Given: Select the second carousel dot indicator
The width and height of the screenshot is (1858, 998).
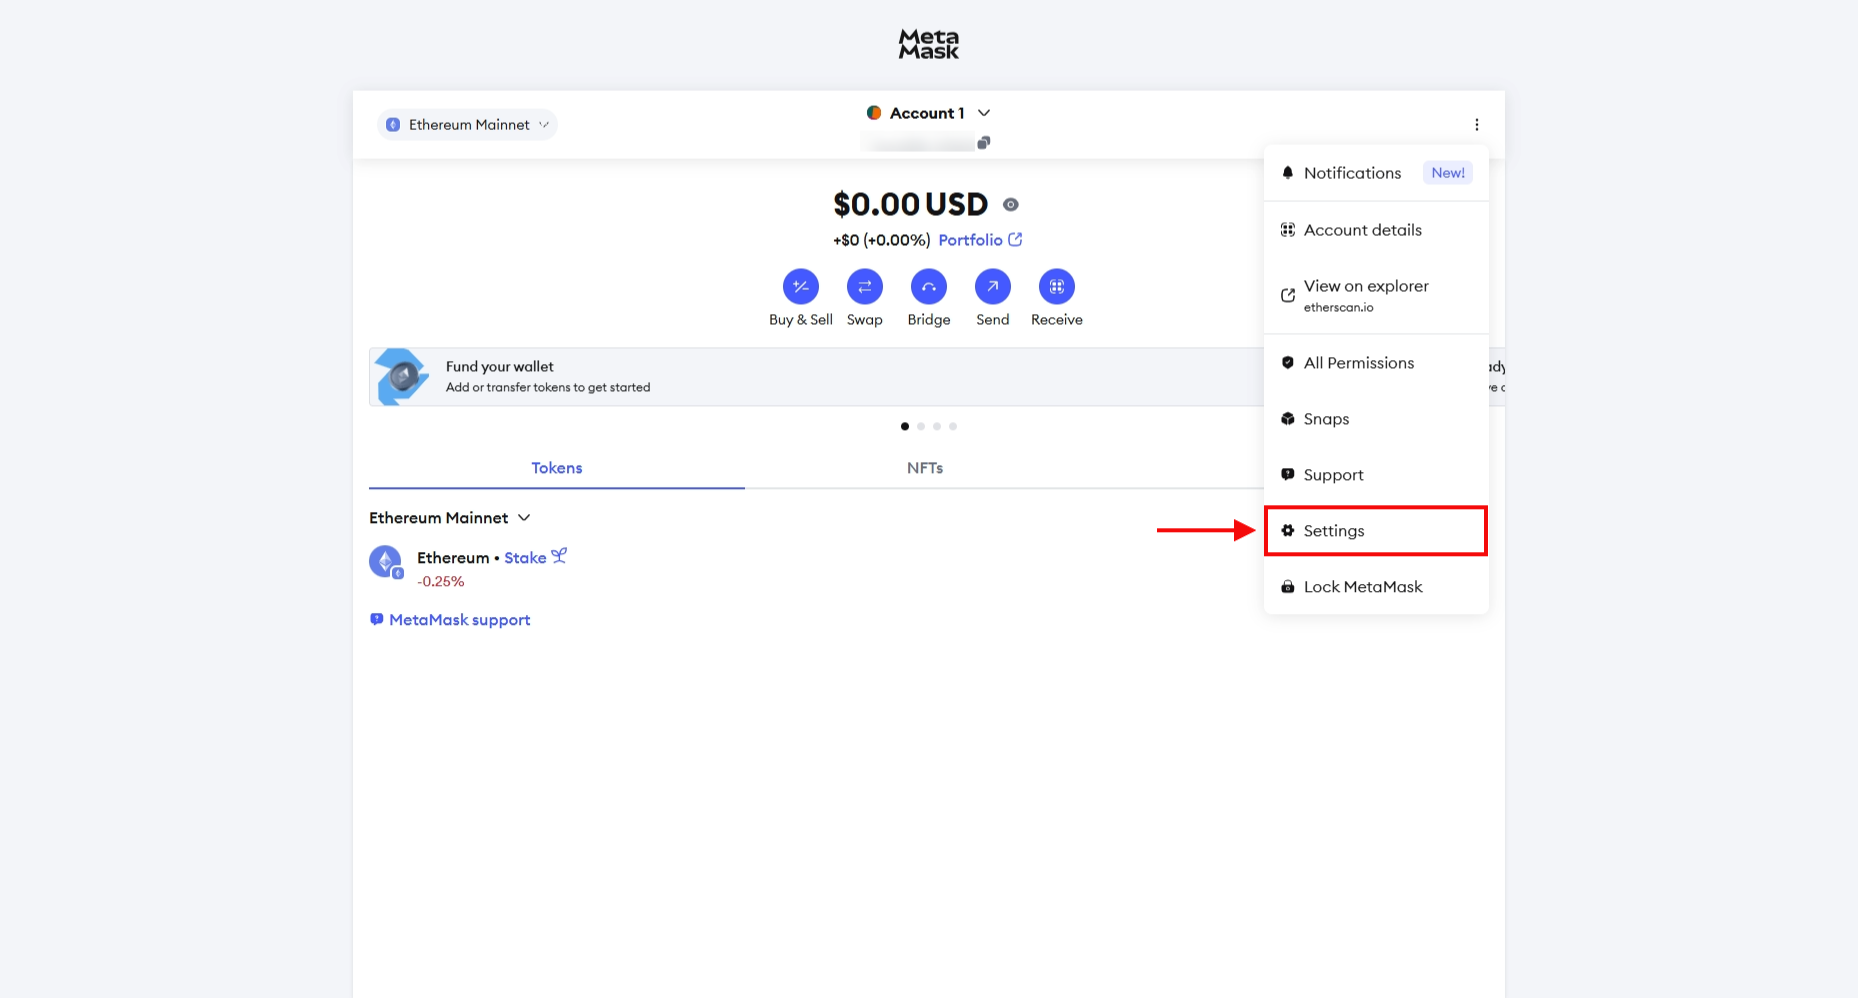Looking at the screenshot, I should (921, 426).
